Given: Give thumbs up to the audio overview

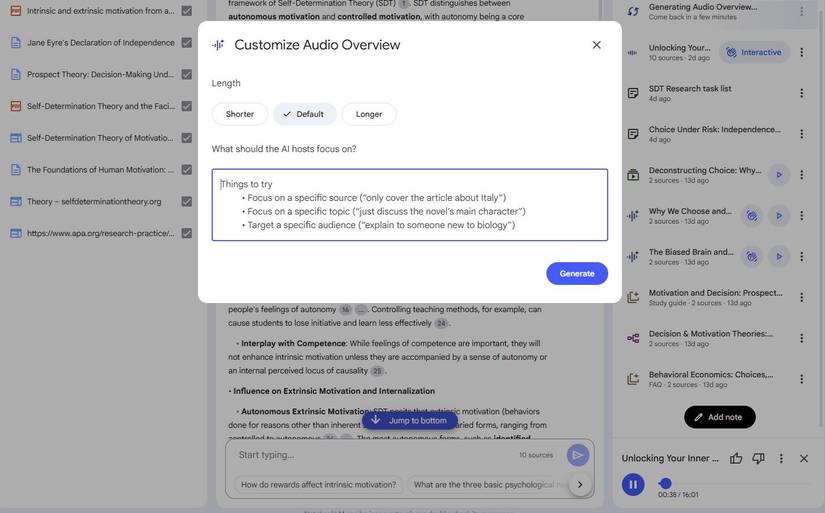Looking at the screenshot, I should click(736, 458).
